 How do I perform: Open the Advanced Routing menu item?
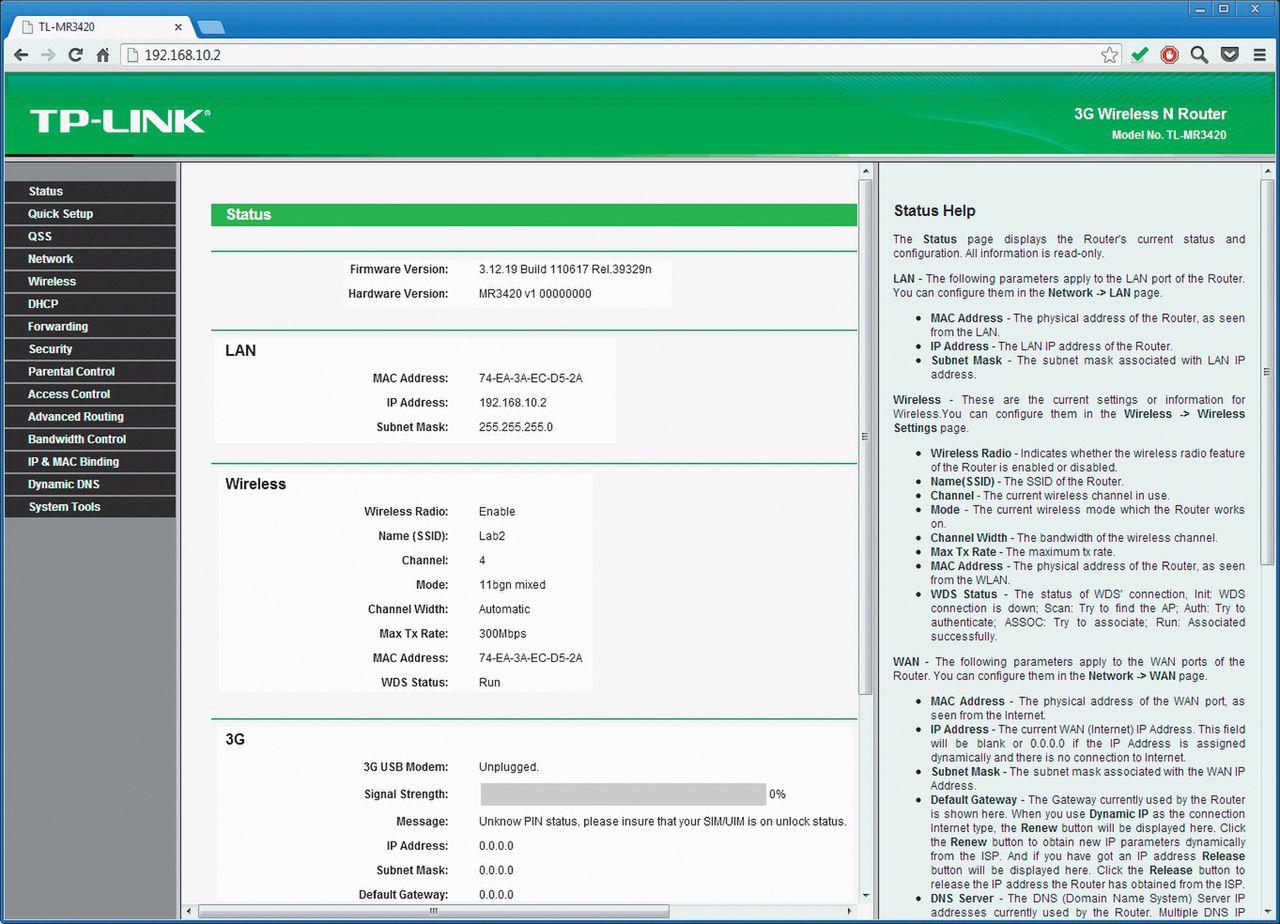coord(90,416)
